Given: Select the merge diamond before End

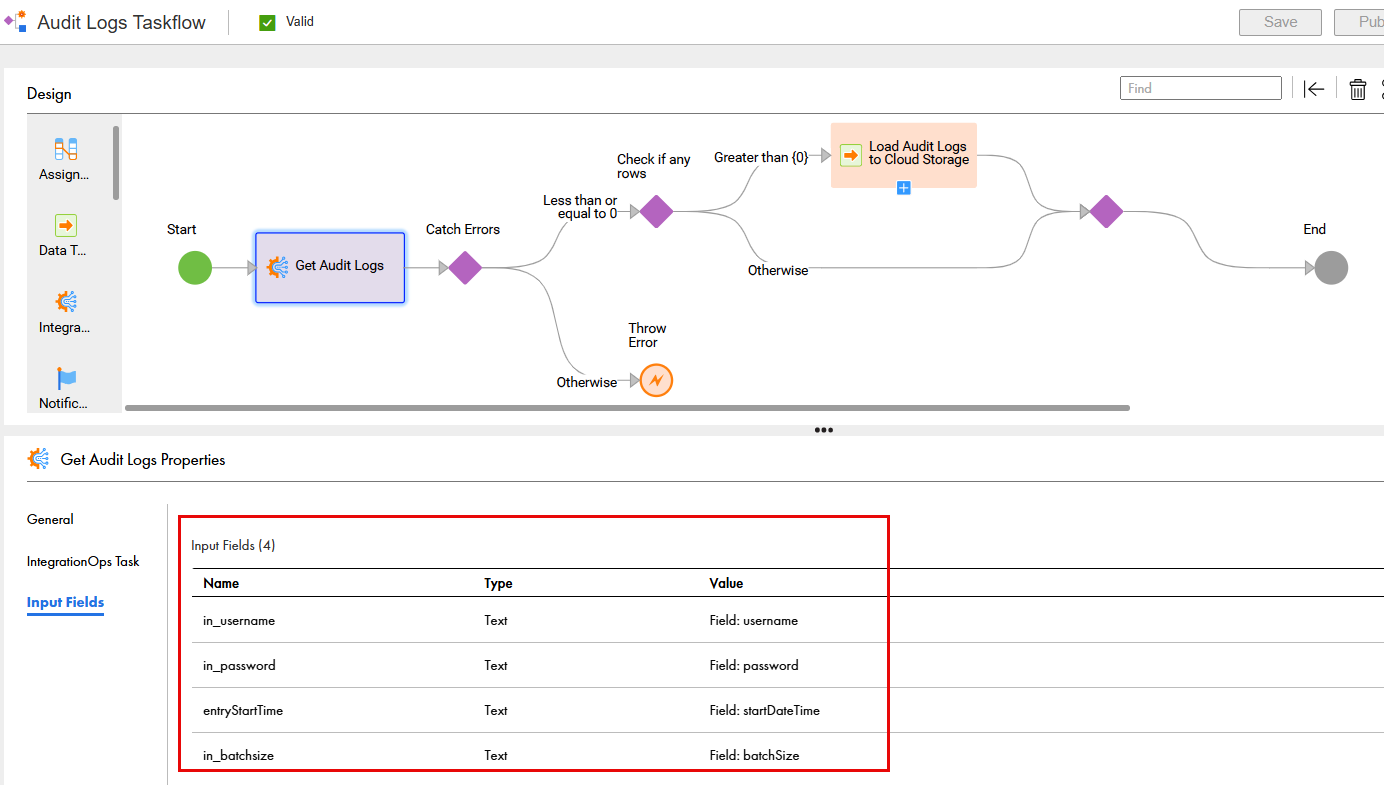Looking at the screenshot, I should click(x=1106, y=212).
